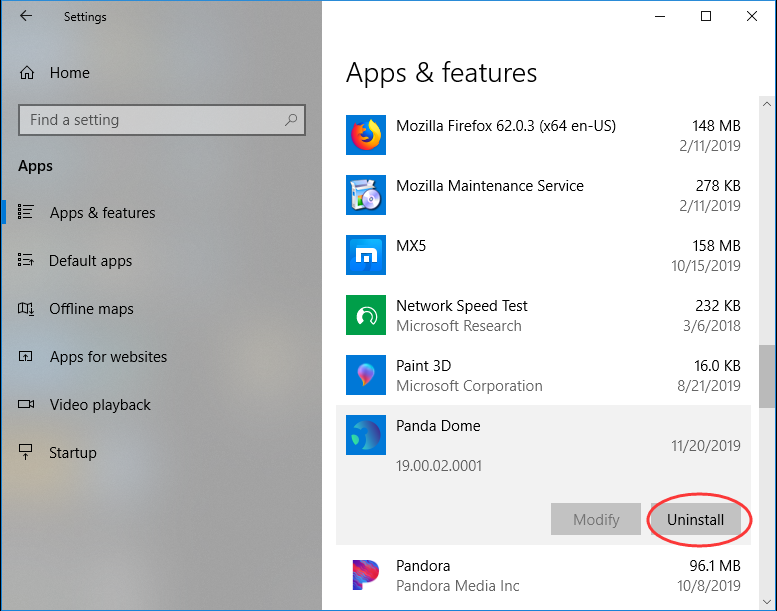Click the 148 MB size for Firefox
This screenshot has height=611, width=777.
click(x=716, y=126)
